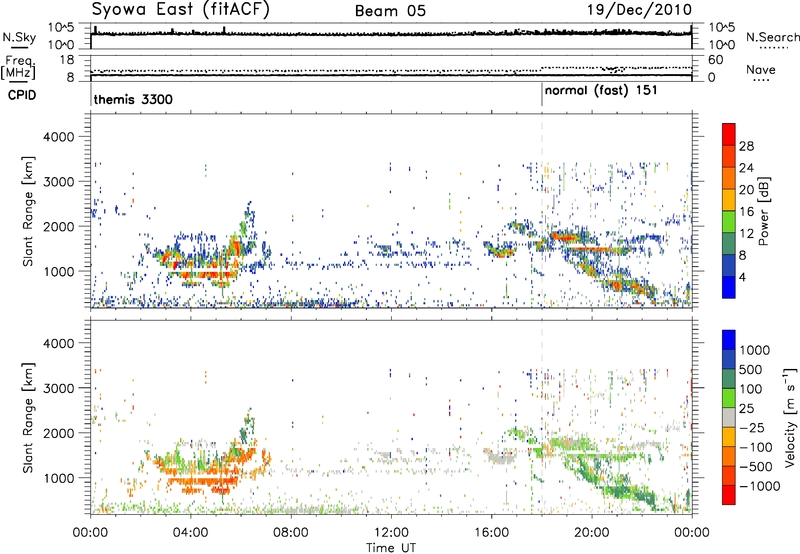The image size is (800, 554).
Task: Select the 'themis 3300' CPID annotation
Action: [133, 99]
